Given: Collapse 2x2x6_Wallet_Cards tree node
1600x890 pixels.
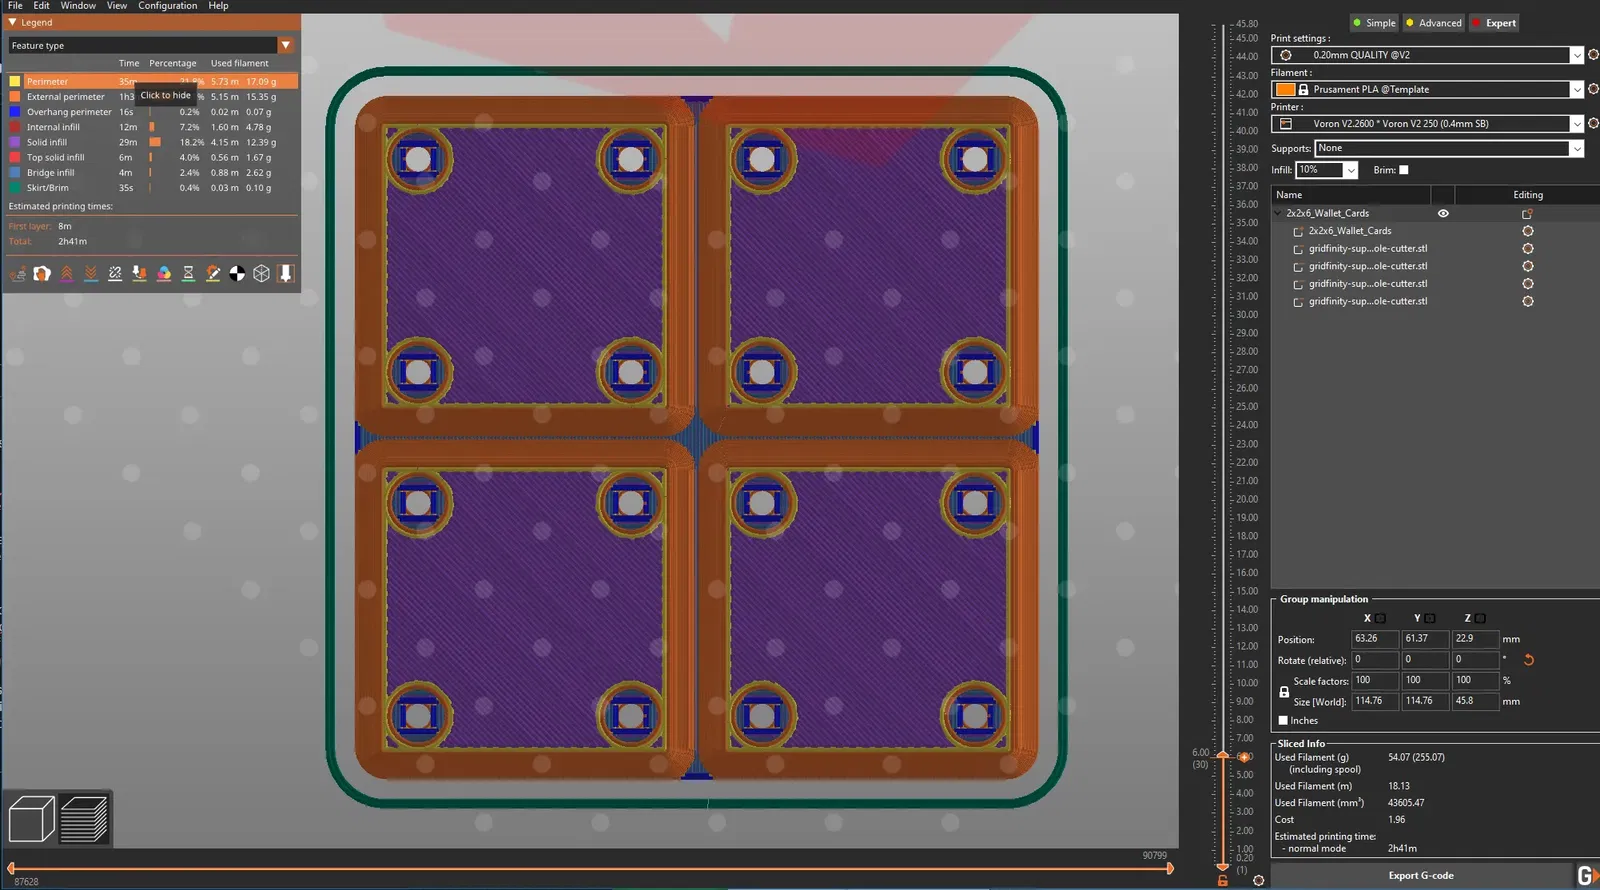Looking at the screenshot, I should point(1278,213).
